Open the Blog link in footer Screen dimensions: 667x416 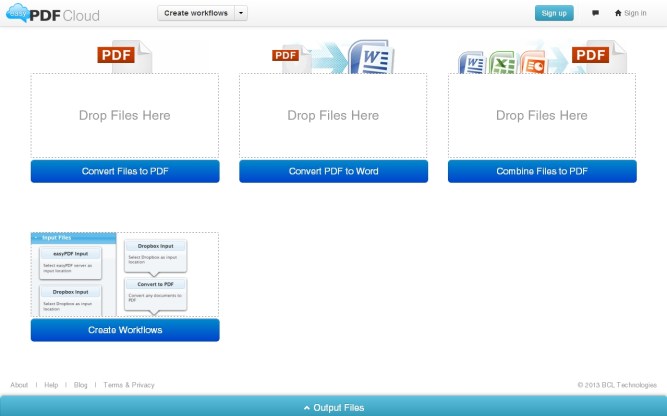coord(80,385)
